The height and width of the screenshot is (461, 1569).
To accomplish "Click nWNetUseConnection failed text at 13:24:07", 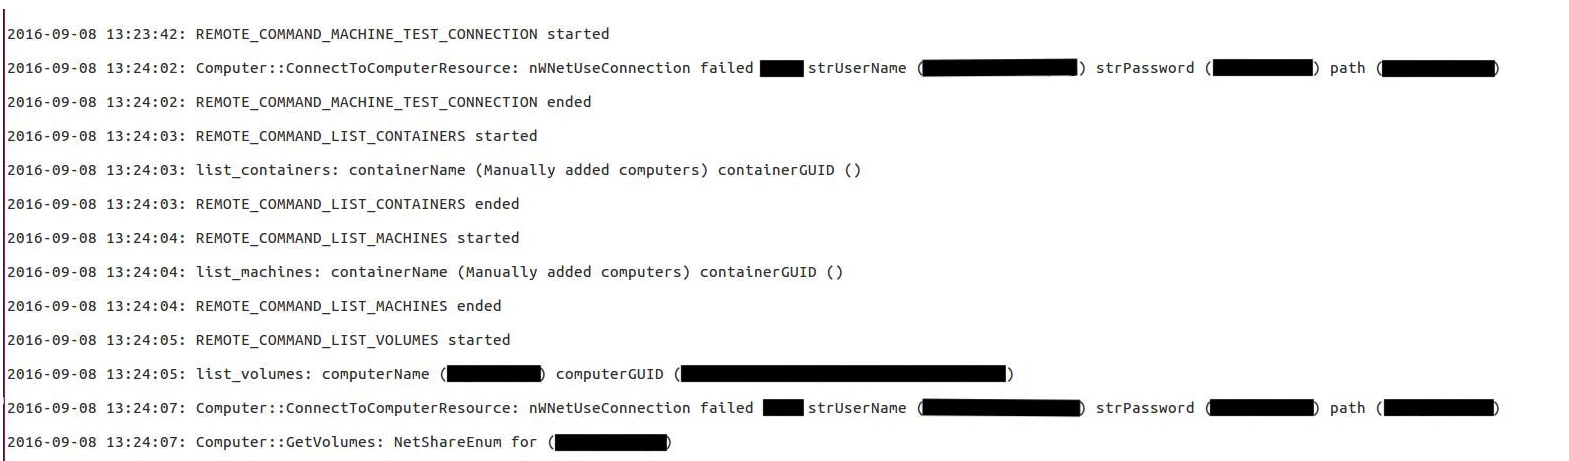I will click(641, 408).
